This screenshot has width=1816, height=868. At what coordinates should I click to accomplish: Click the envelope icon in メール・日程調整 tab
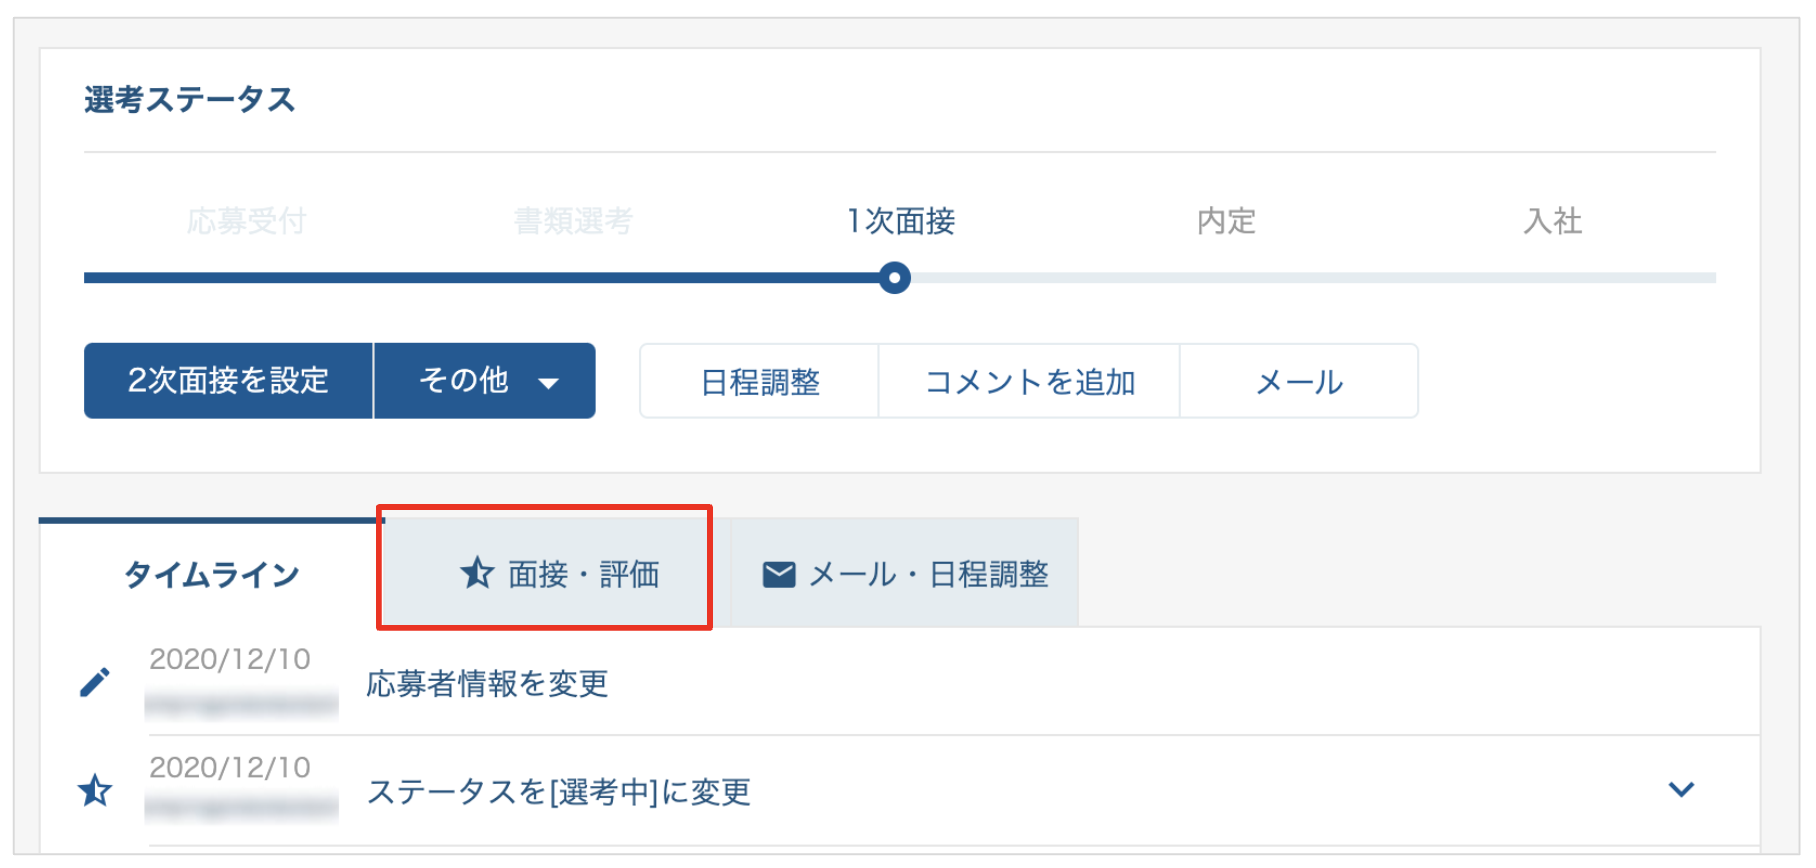click(779, 574)
